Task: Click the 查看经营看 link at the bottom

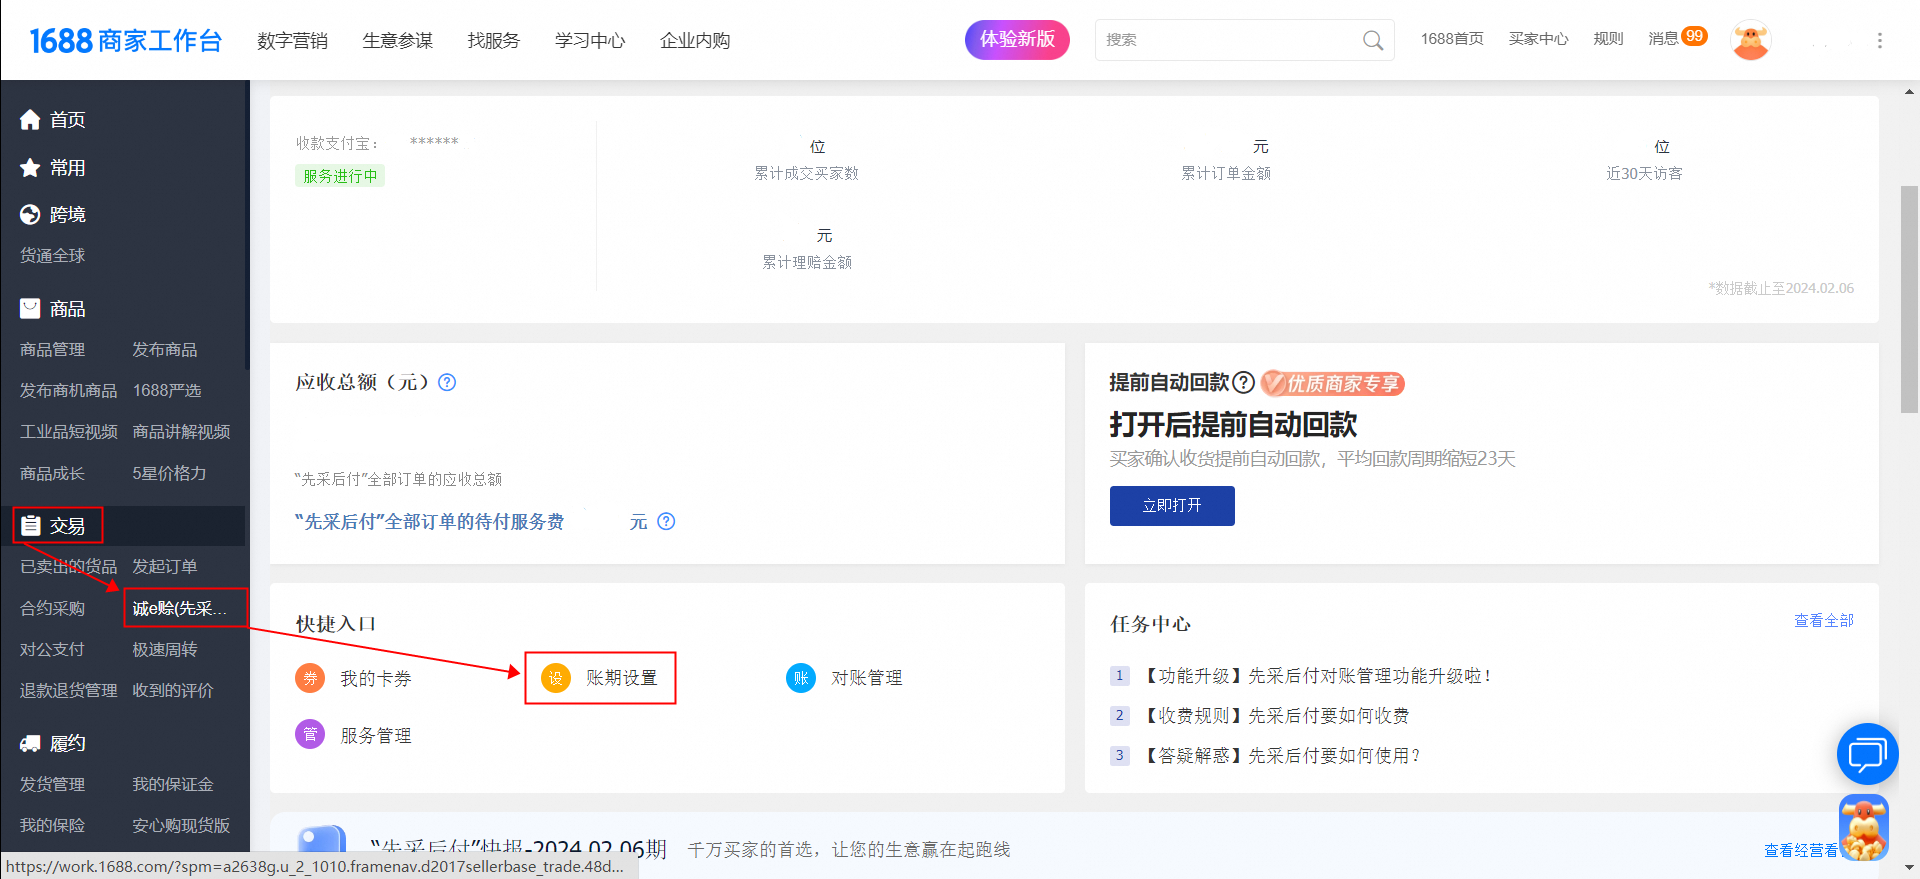Action: point(1801,851)
